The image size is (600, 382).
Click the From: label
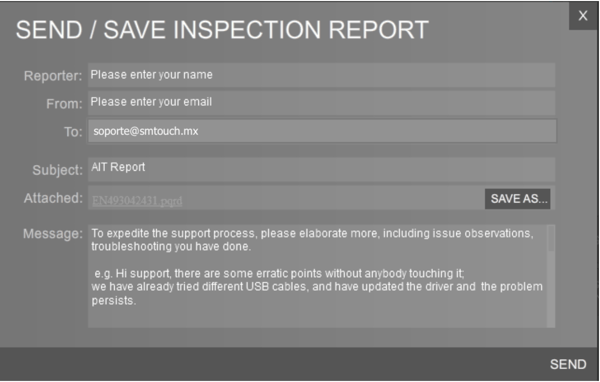pos(64,104)
